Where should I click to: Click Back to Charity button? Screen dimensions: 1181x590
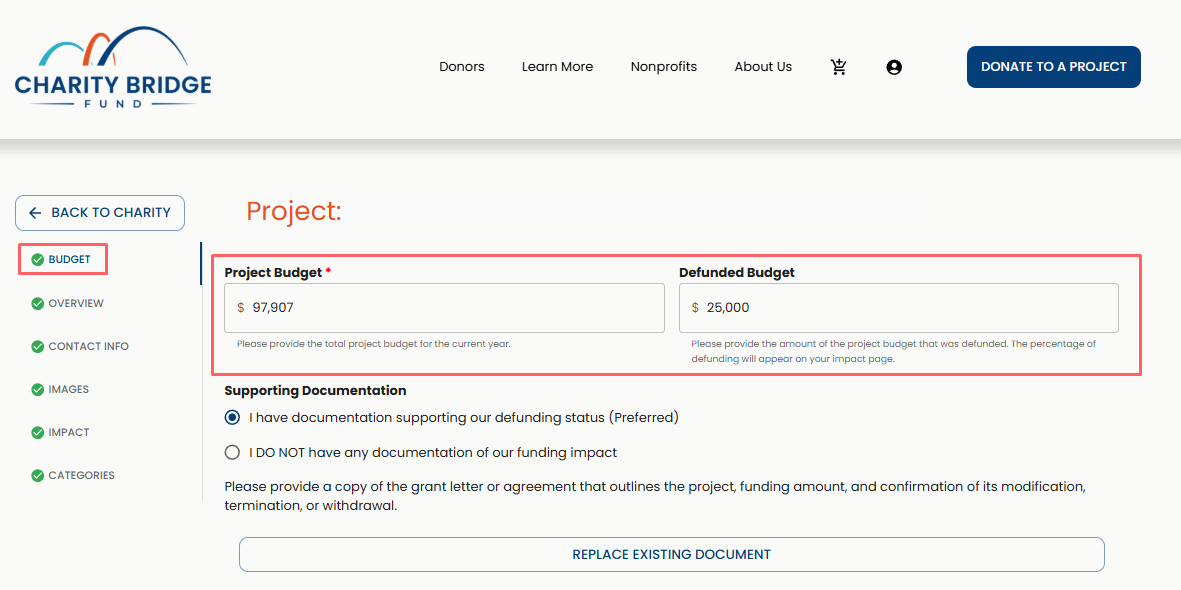coord(99,212)
